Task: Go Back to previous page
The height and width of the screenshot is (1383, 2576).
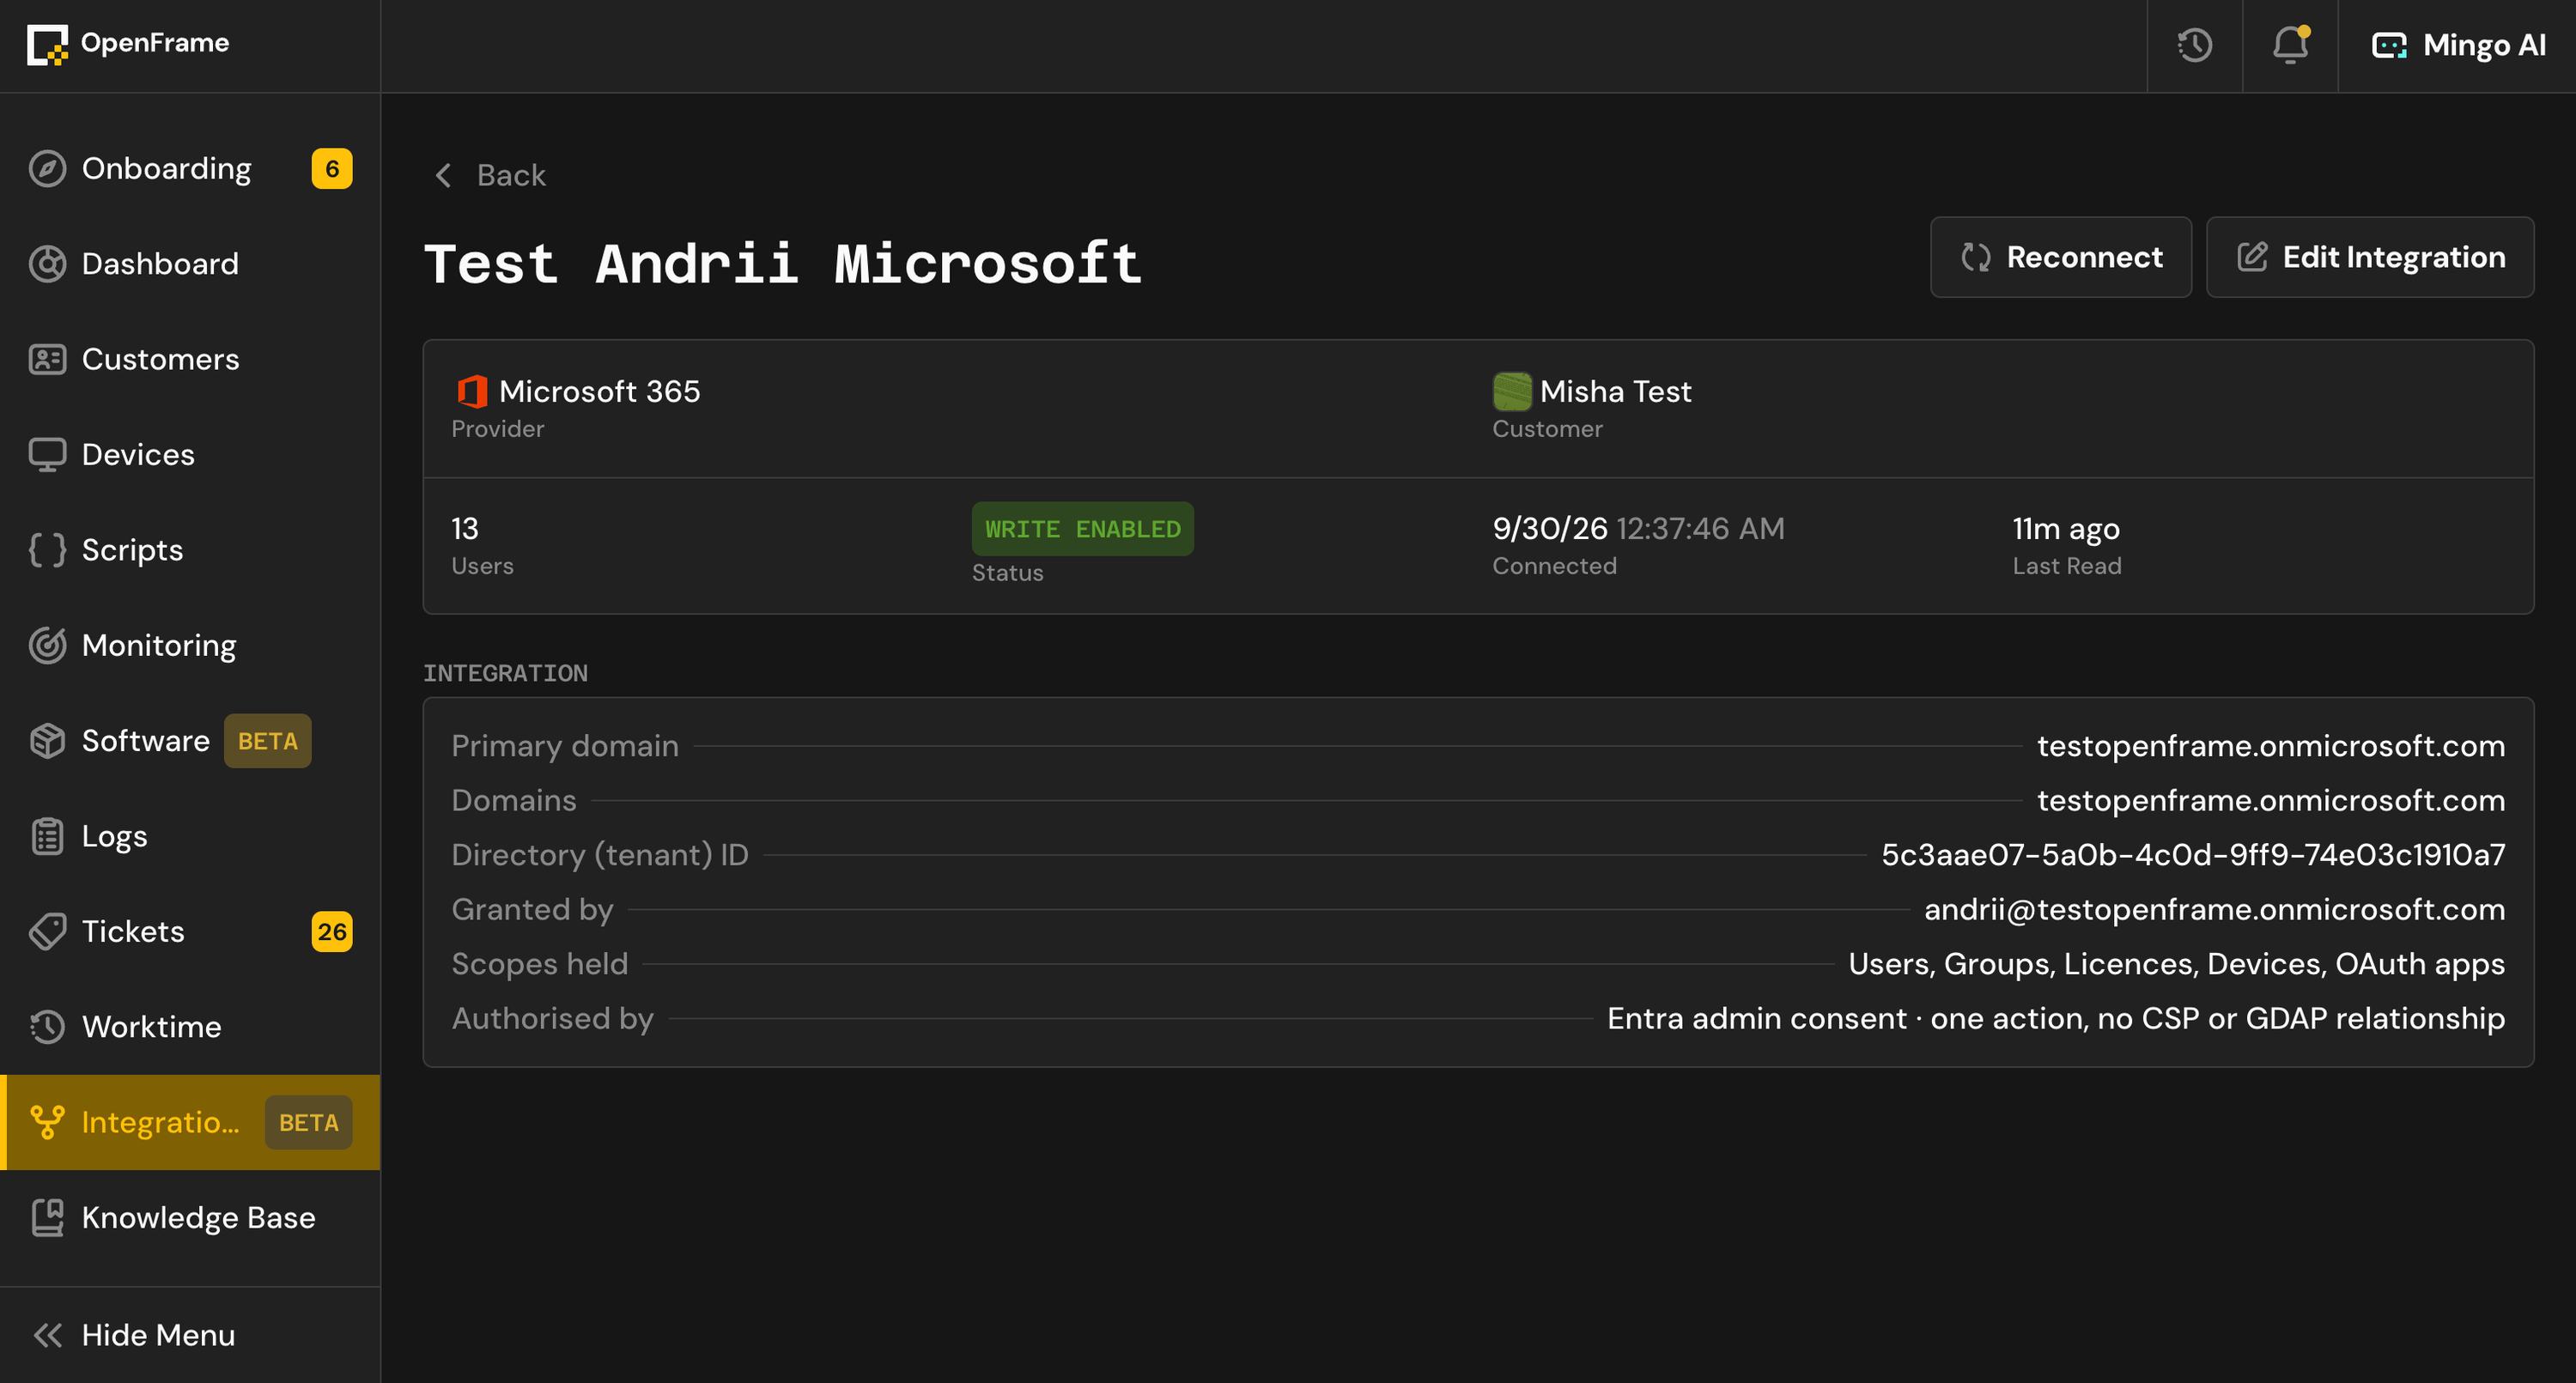Action: click(490, 175)
